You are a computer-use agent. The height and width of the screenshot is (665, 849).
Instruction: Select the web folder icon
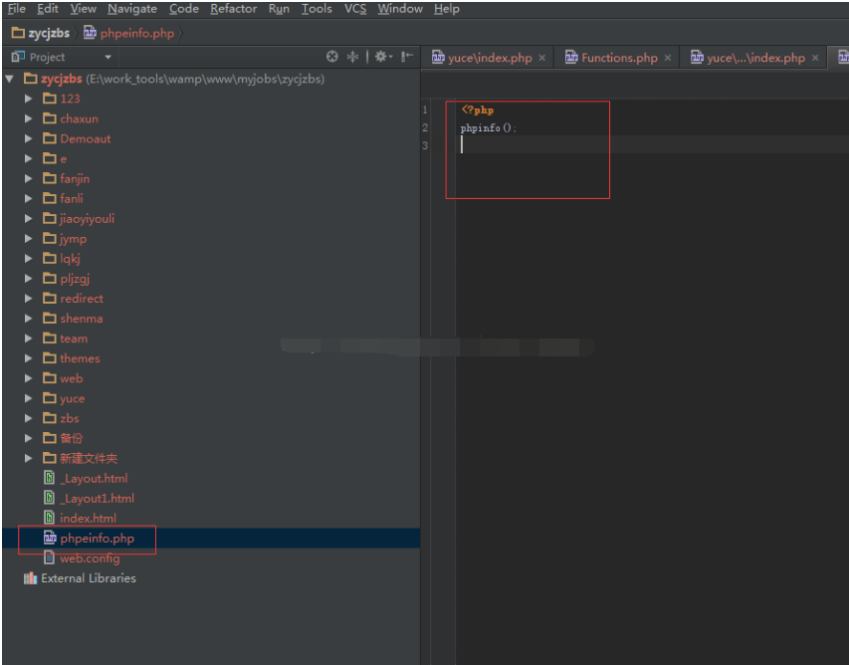[50, 378]
